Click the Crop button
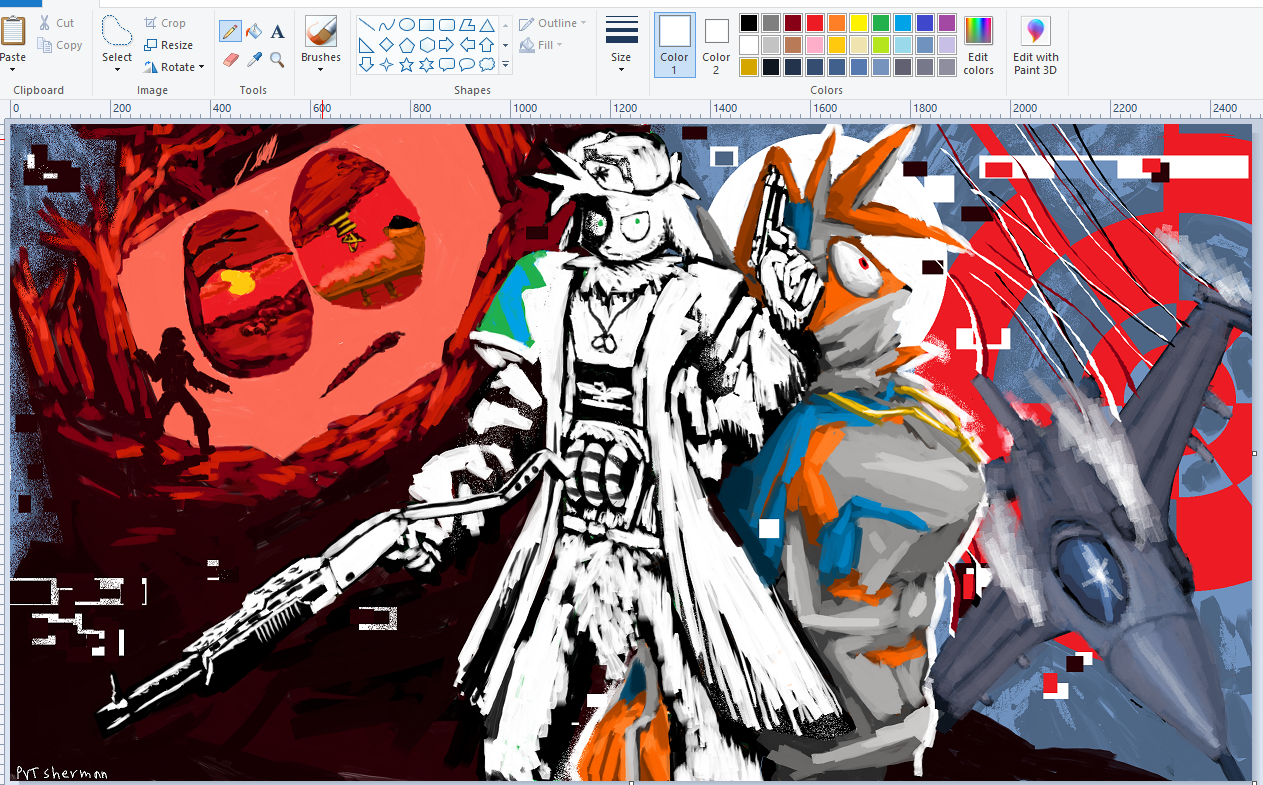Screen dimensions: 1263x785 coord(165,23)
